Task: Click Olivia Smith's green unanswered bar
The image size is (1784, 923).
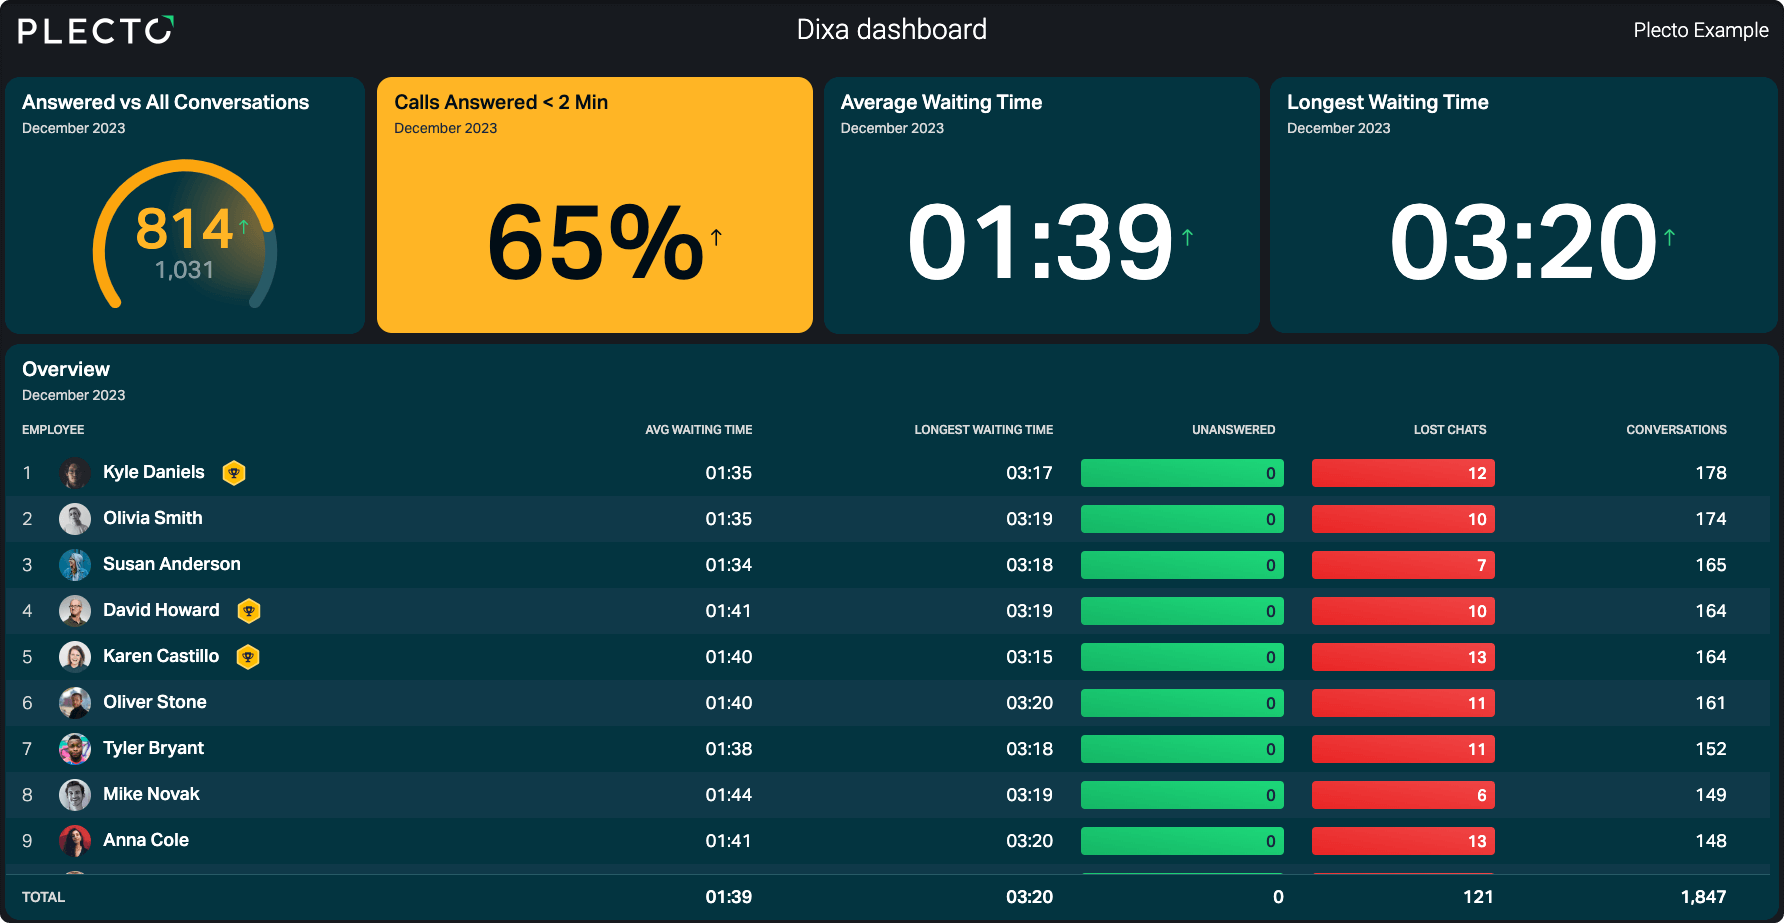Action: (1182, 519)
